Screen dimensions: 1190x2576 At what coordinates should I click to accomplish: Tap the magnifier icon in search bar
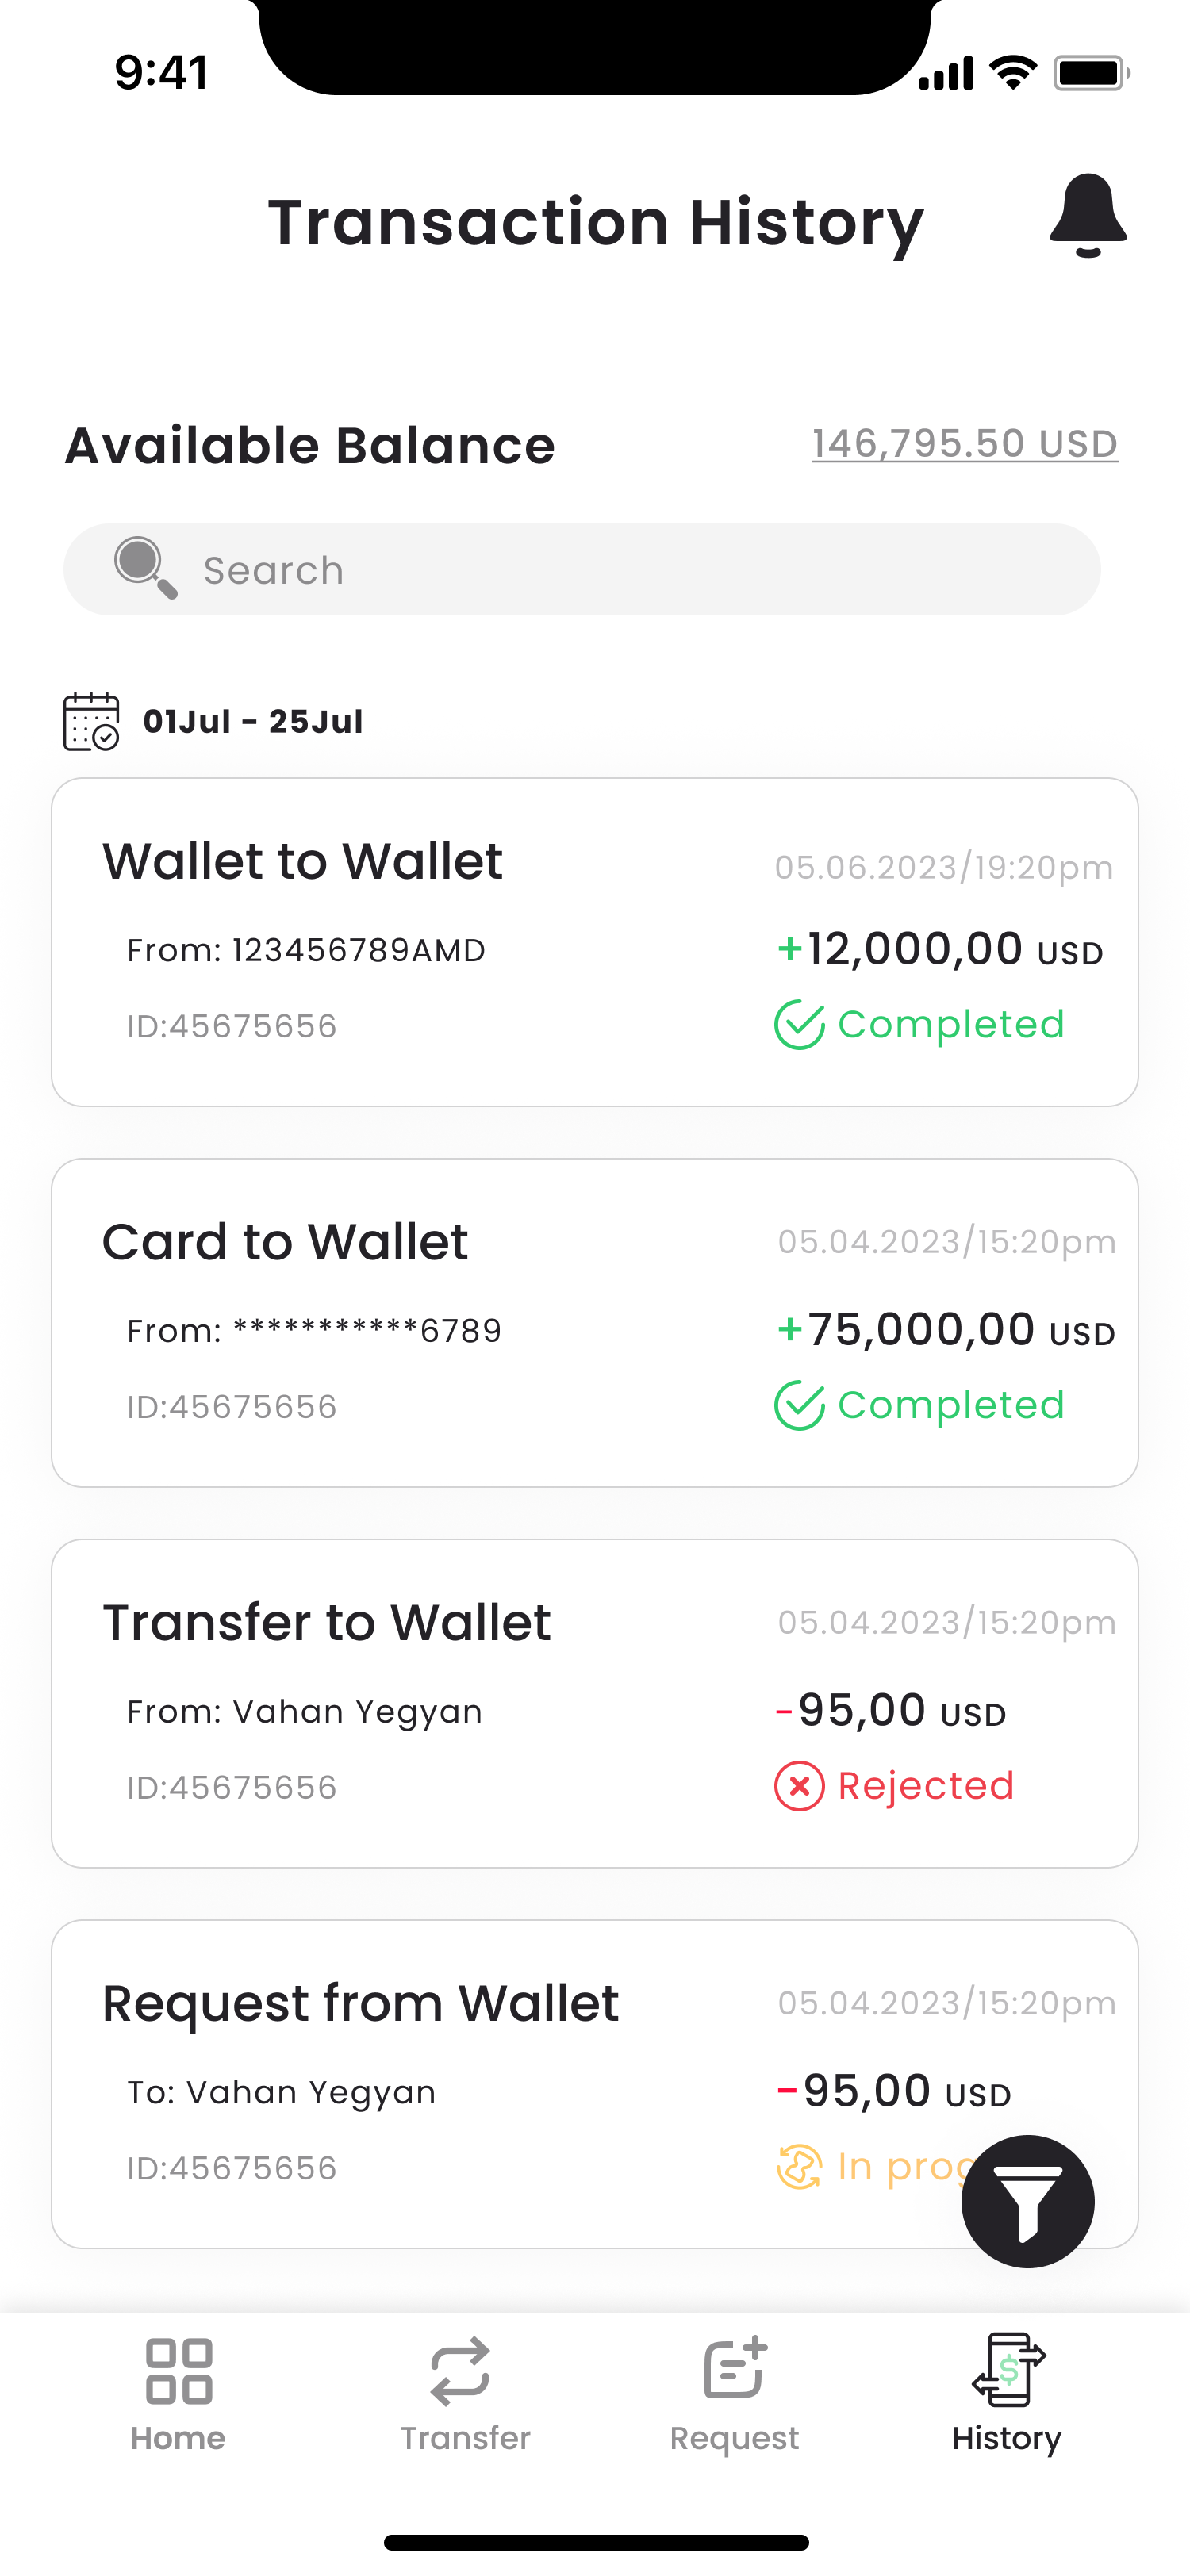[x=146, y=568]
